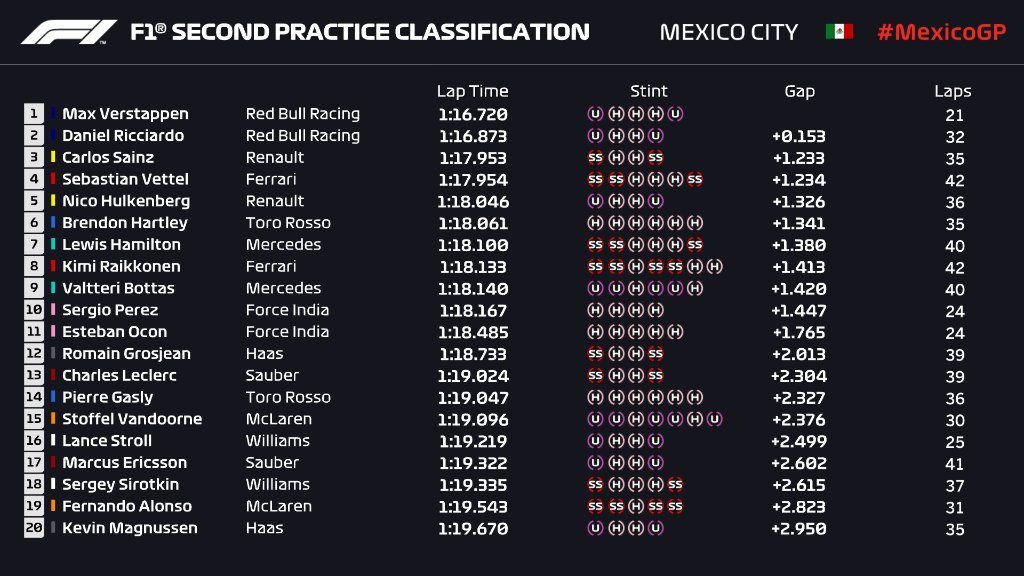Click the position 20 number box
The width and height of the screenshot is (1024, 576).
point(34,528)
